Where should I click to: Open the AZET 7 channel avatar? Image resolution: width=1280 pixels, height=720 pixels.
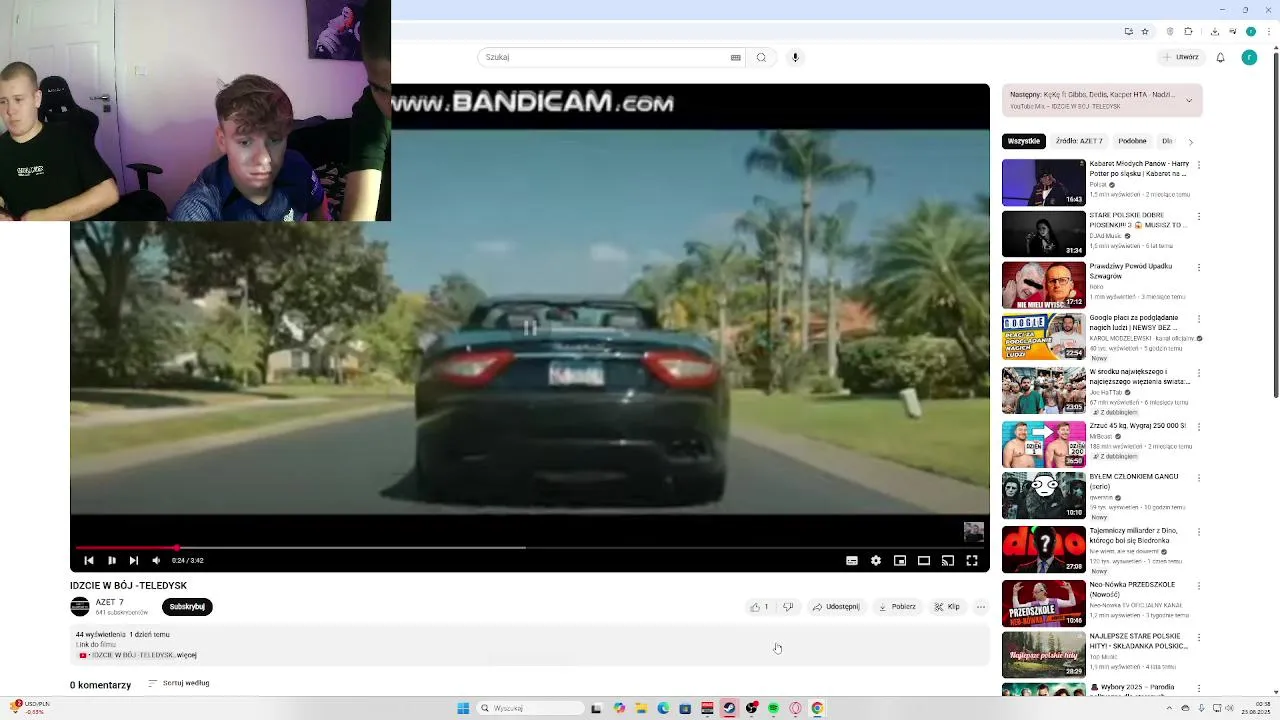pyautogui.click(x=80, y=607)
